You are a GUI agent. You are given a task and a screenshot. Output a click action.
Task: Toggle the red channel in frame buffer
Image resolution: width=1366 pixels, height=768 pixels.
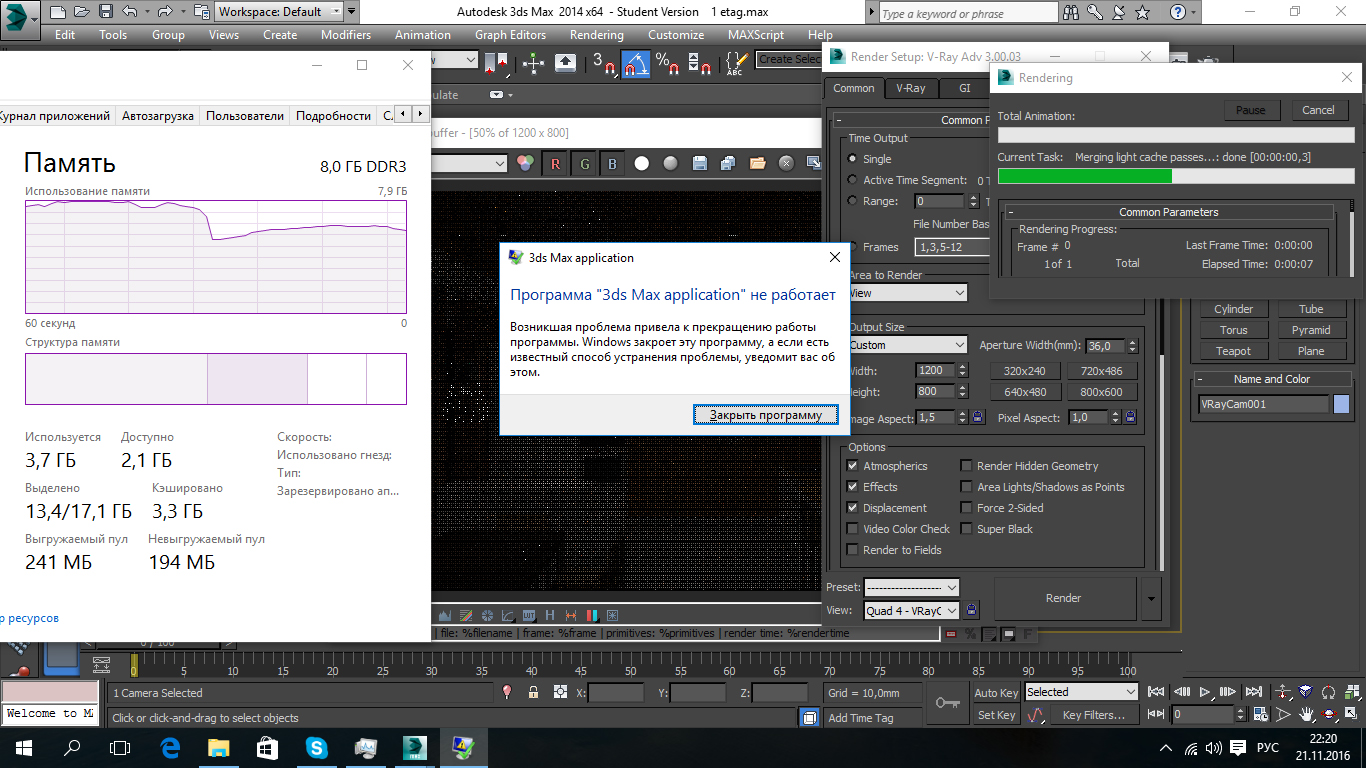pyautogui.click(x=555, y=164)
